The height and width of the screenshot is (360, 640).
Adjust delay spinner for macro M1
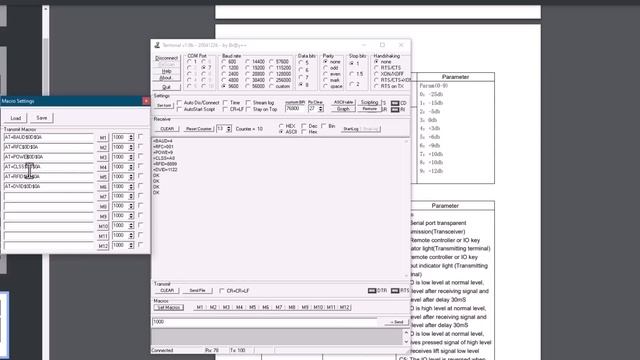[x=131, y=138]
